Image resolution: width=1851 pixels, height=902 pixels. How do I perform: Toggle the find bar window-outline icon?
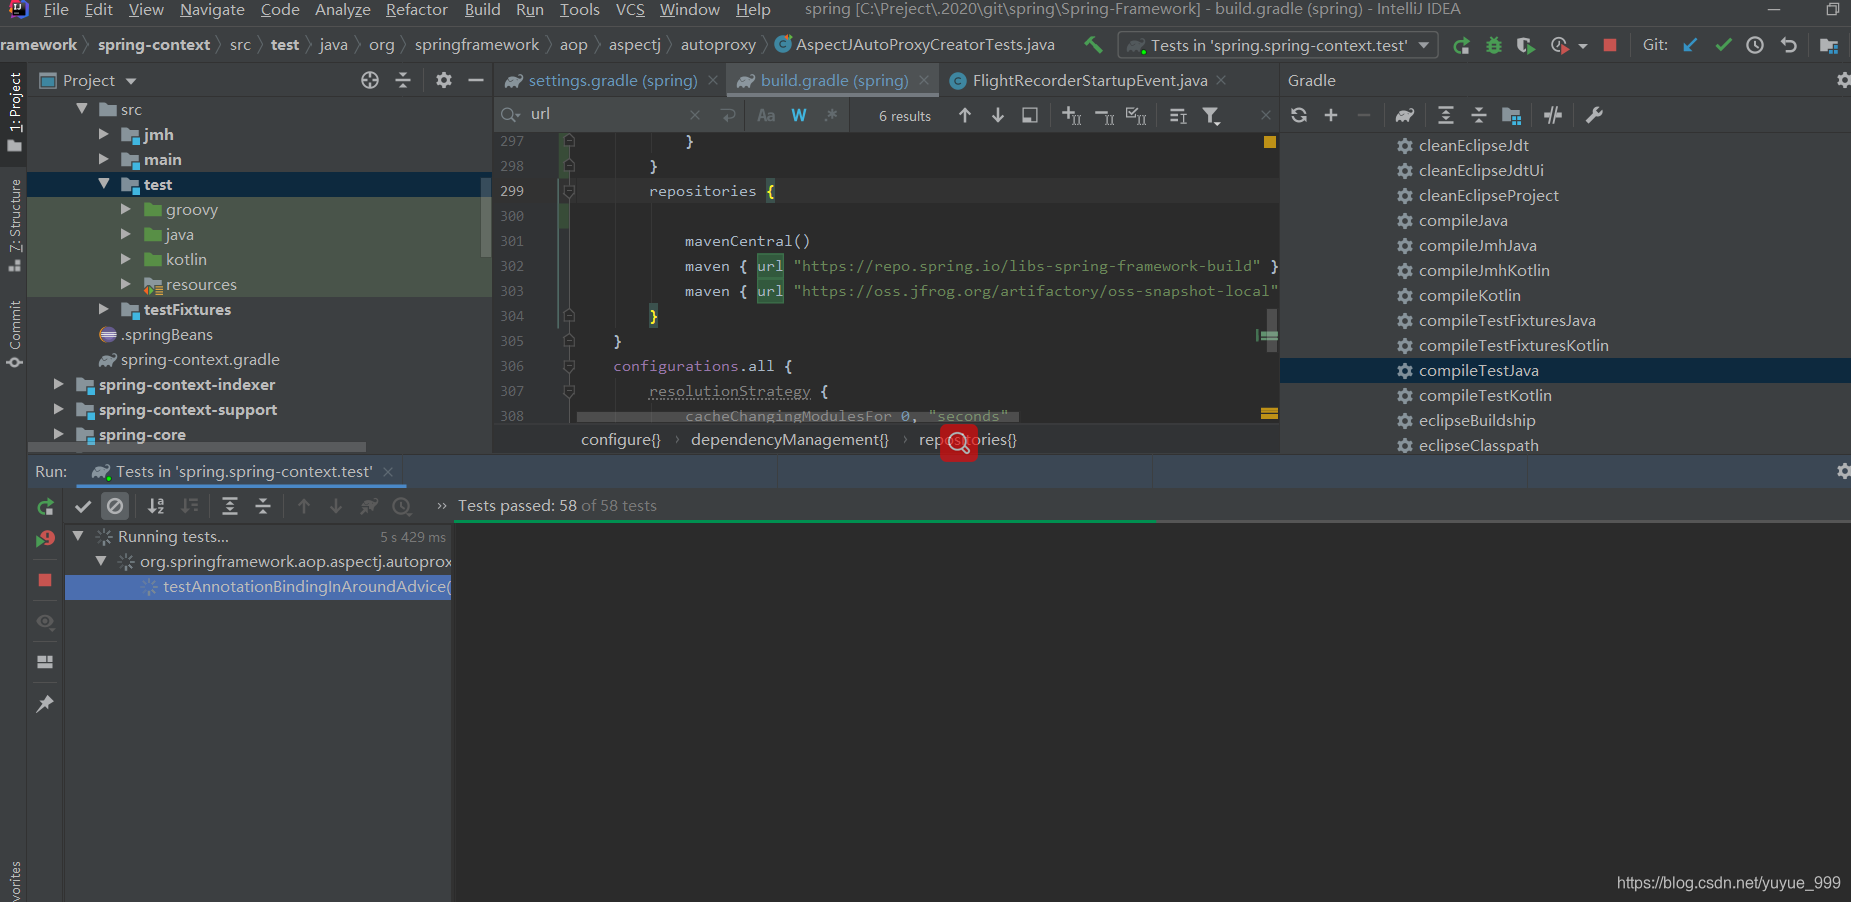(x=1030, y=115)
